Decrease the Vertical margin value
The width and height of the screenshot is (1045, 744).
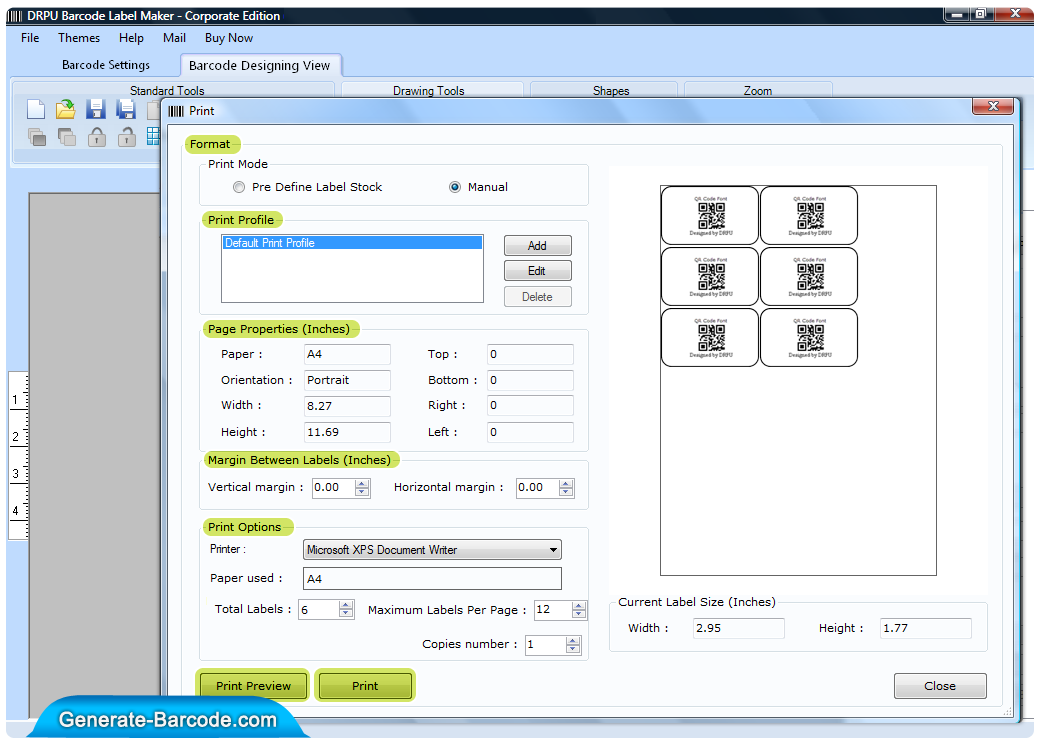point(362,492)
